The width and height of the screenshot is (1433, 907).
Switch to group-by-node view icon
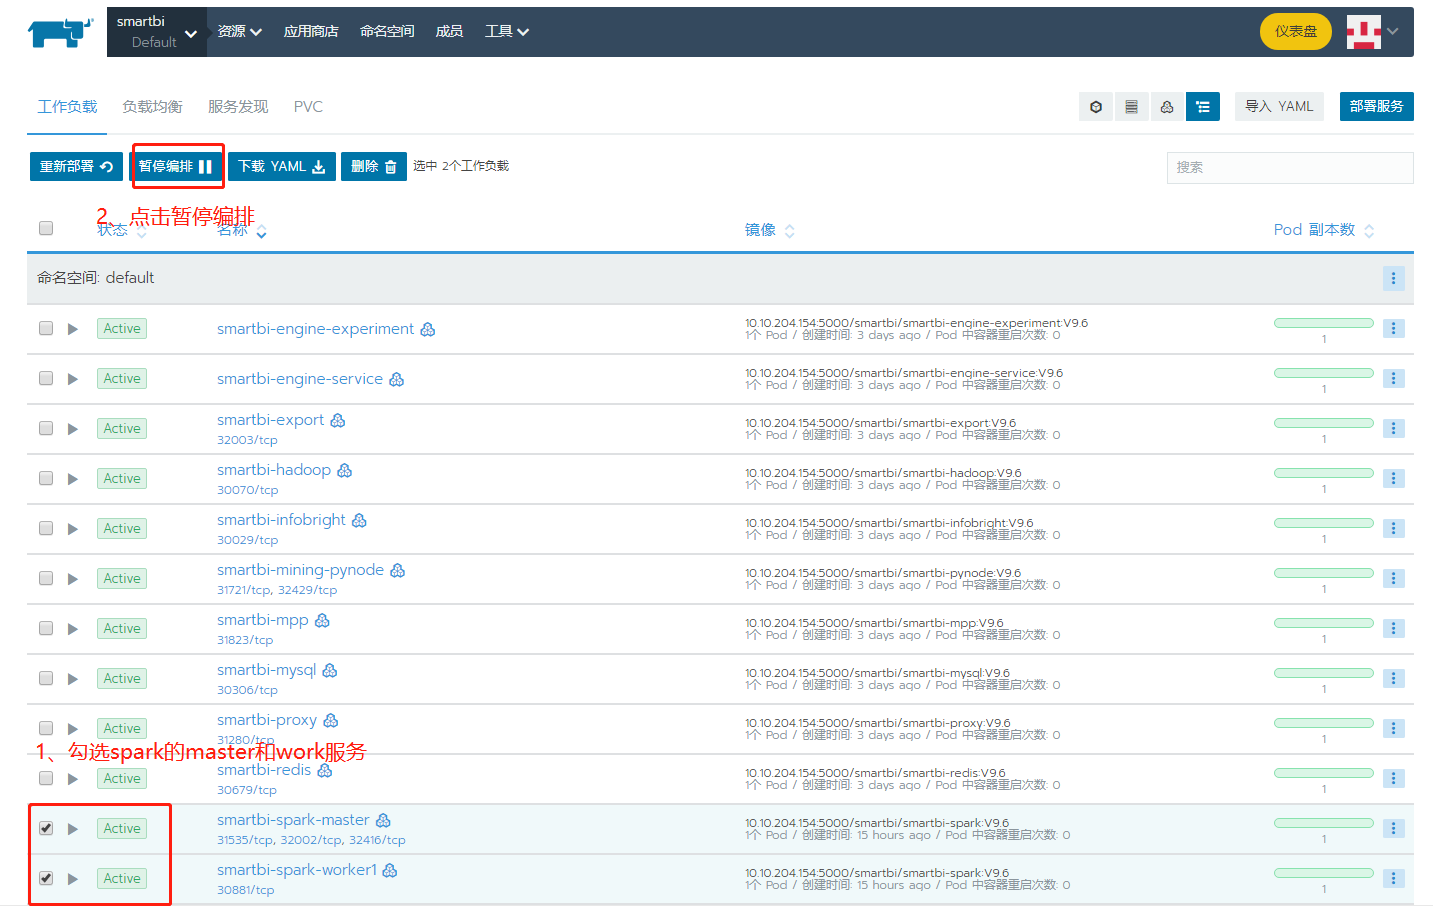click(x=1167, y=106)
